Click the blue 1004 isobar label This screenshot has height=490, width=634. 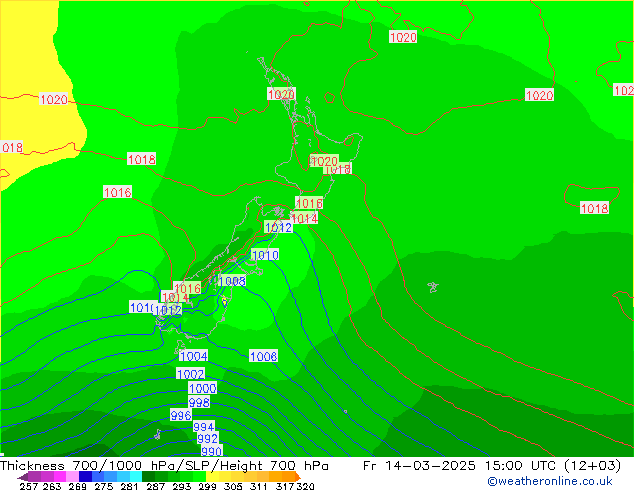194,356
